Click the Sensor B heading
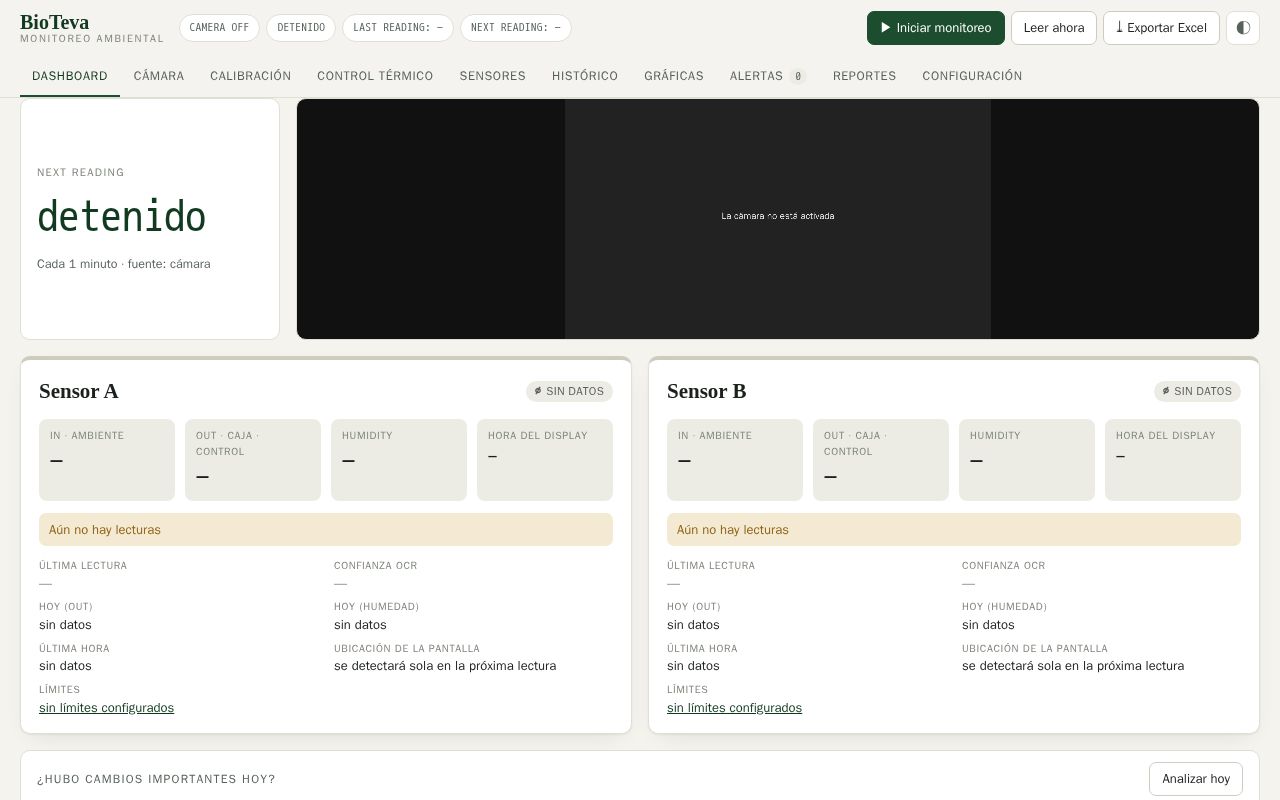This screenshot has width=1280, height=800. 707,391
